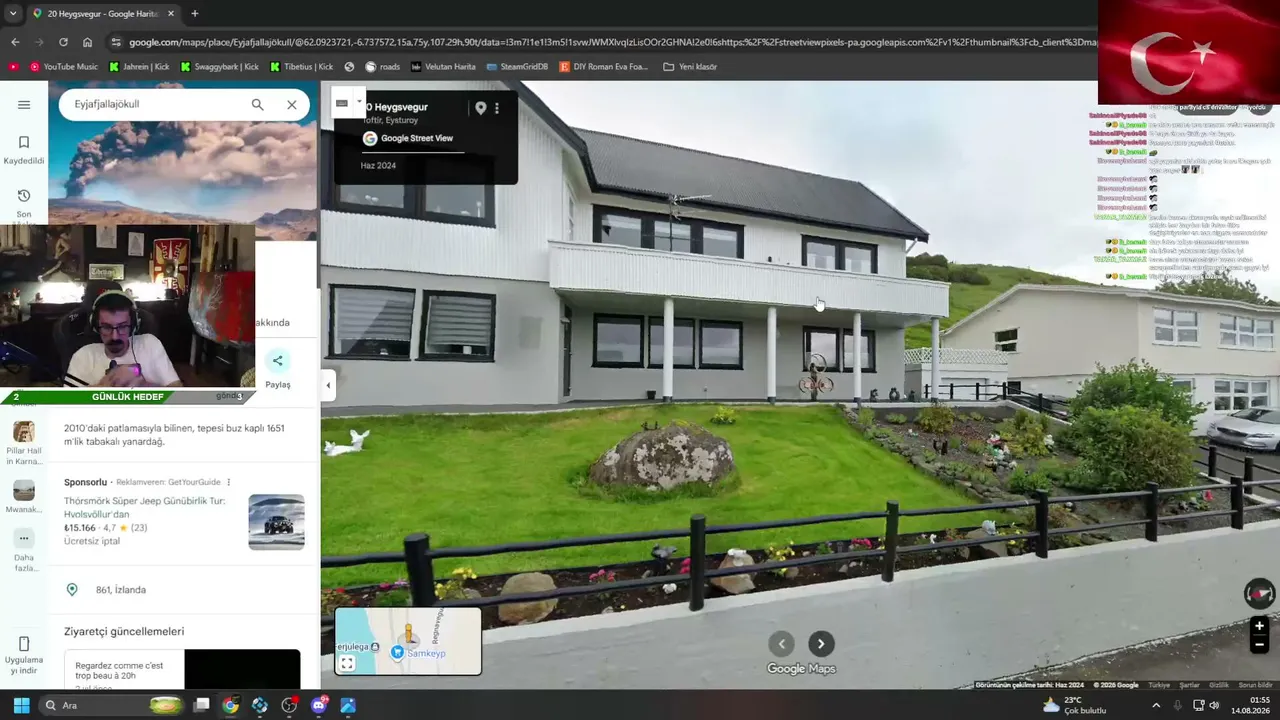
Task: Click the taskbar Ara search box
Action: pyautogui.click(x=112, y=705)
